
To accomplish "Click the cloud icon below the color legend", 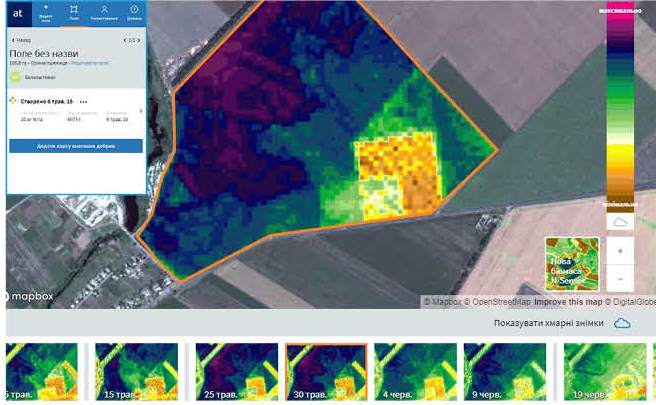I will 620,221.
